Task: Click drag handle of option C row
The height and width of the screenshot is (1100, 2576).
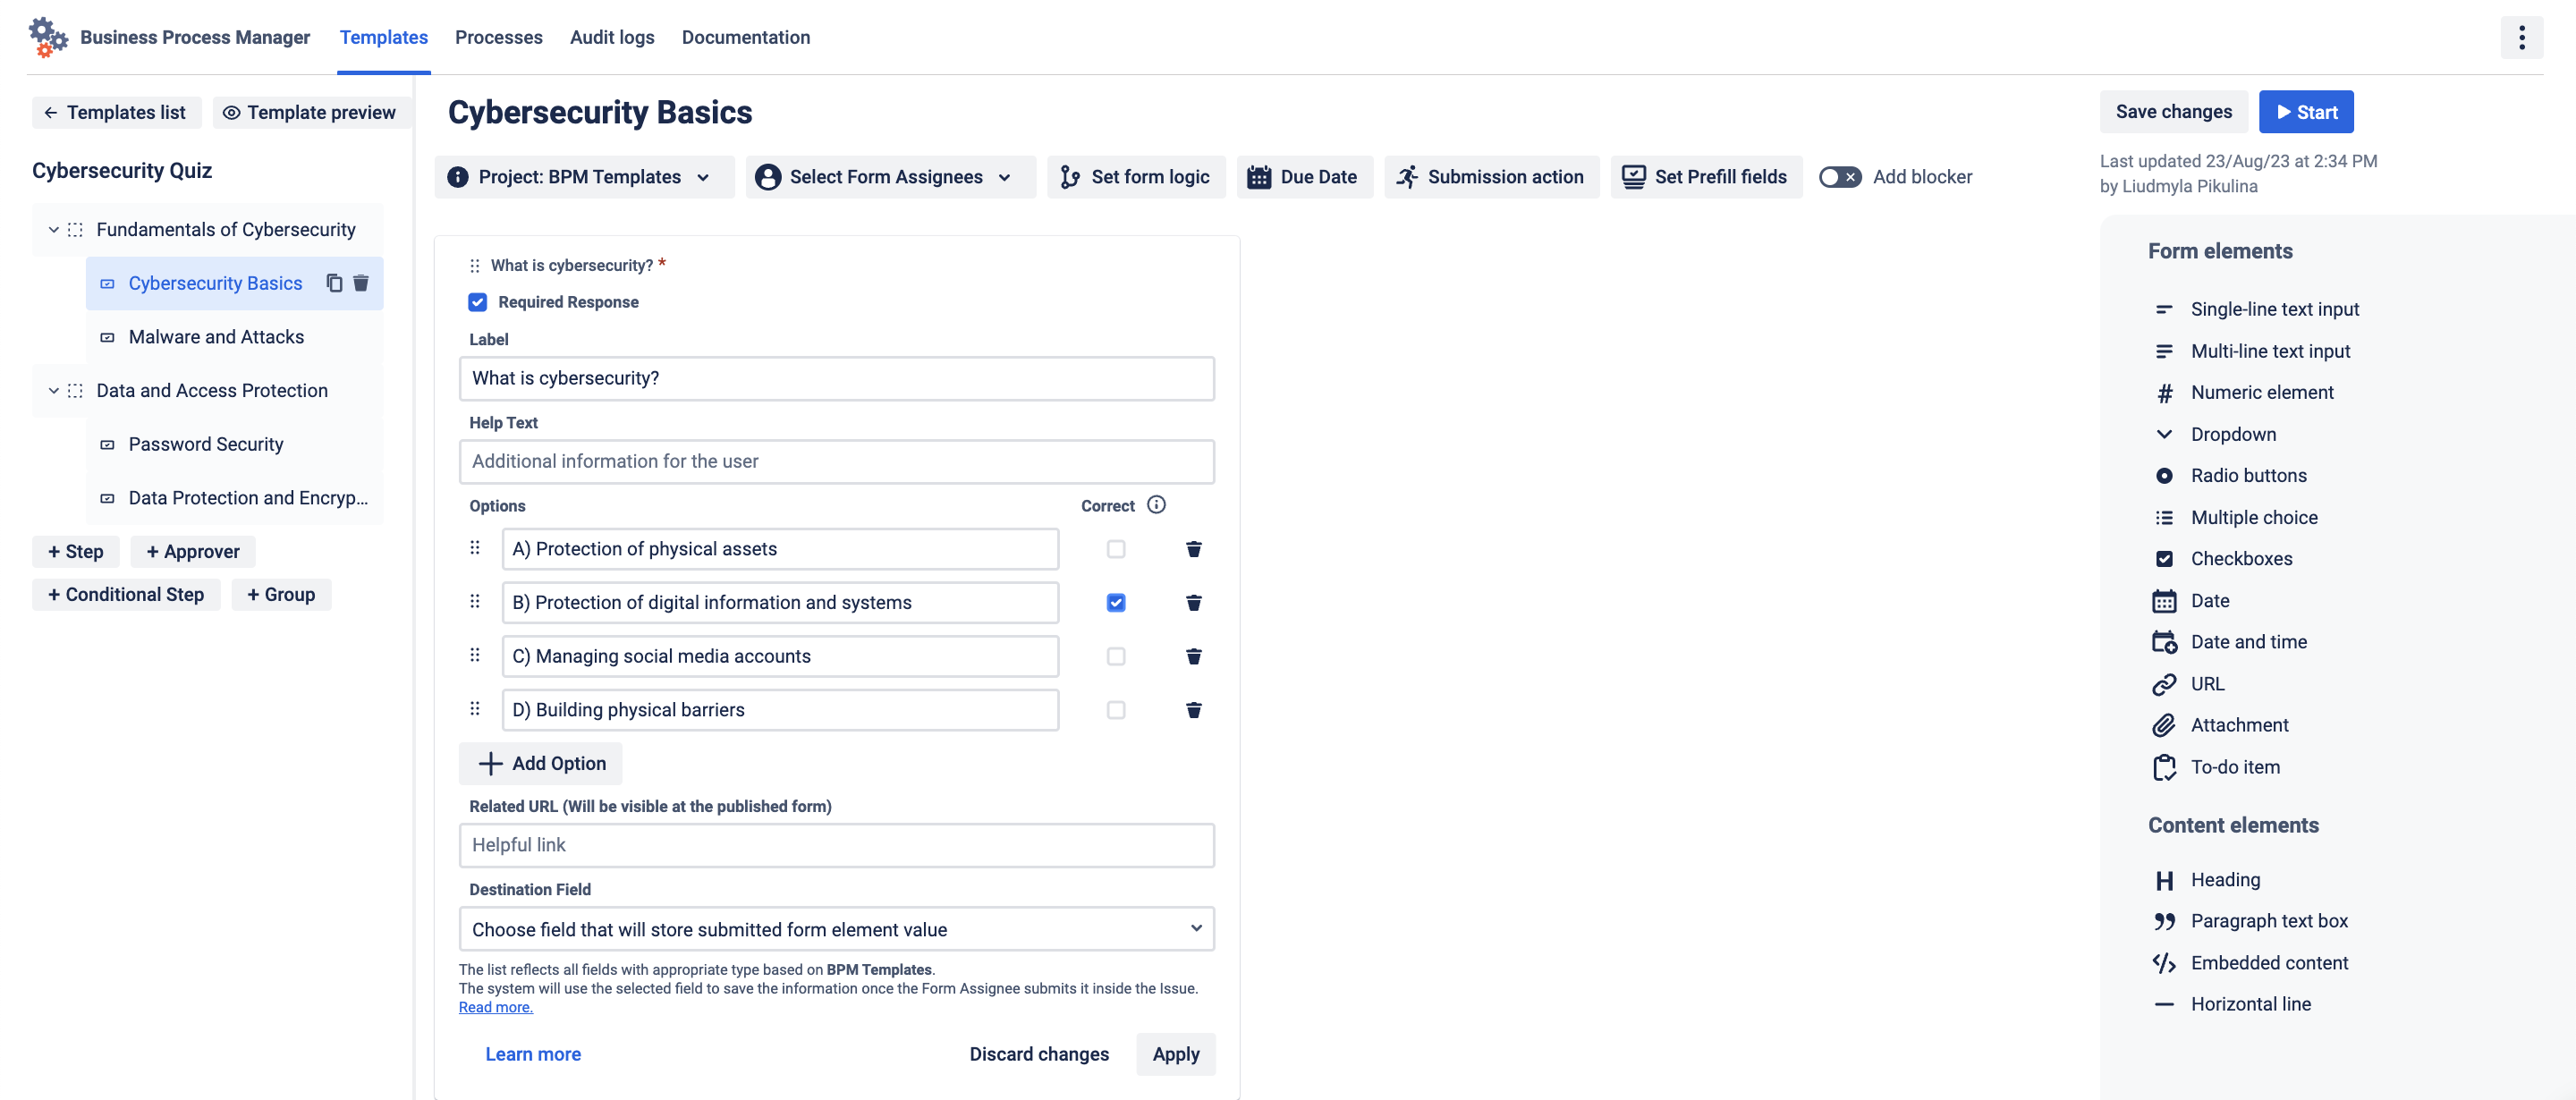Action: coord(475,656)
